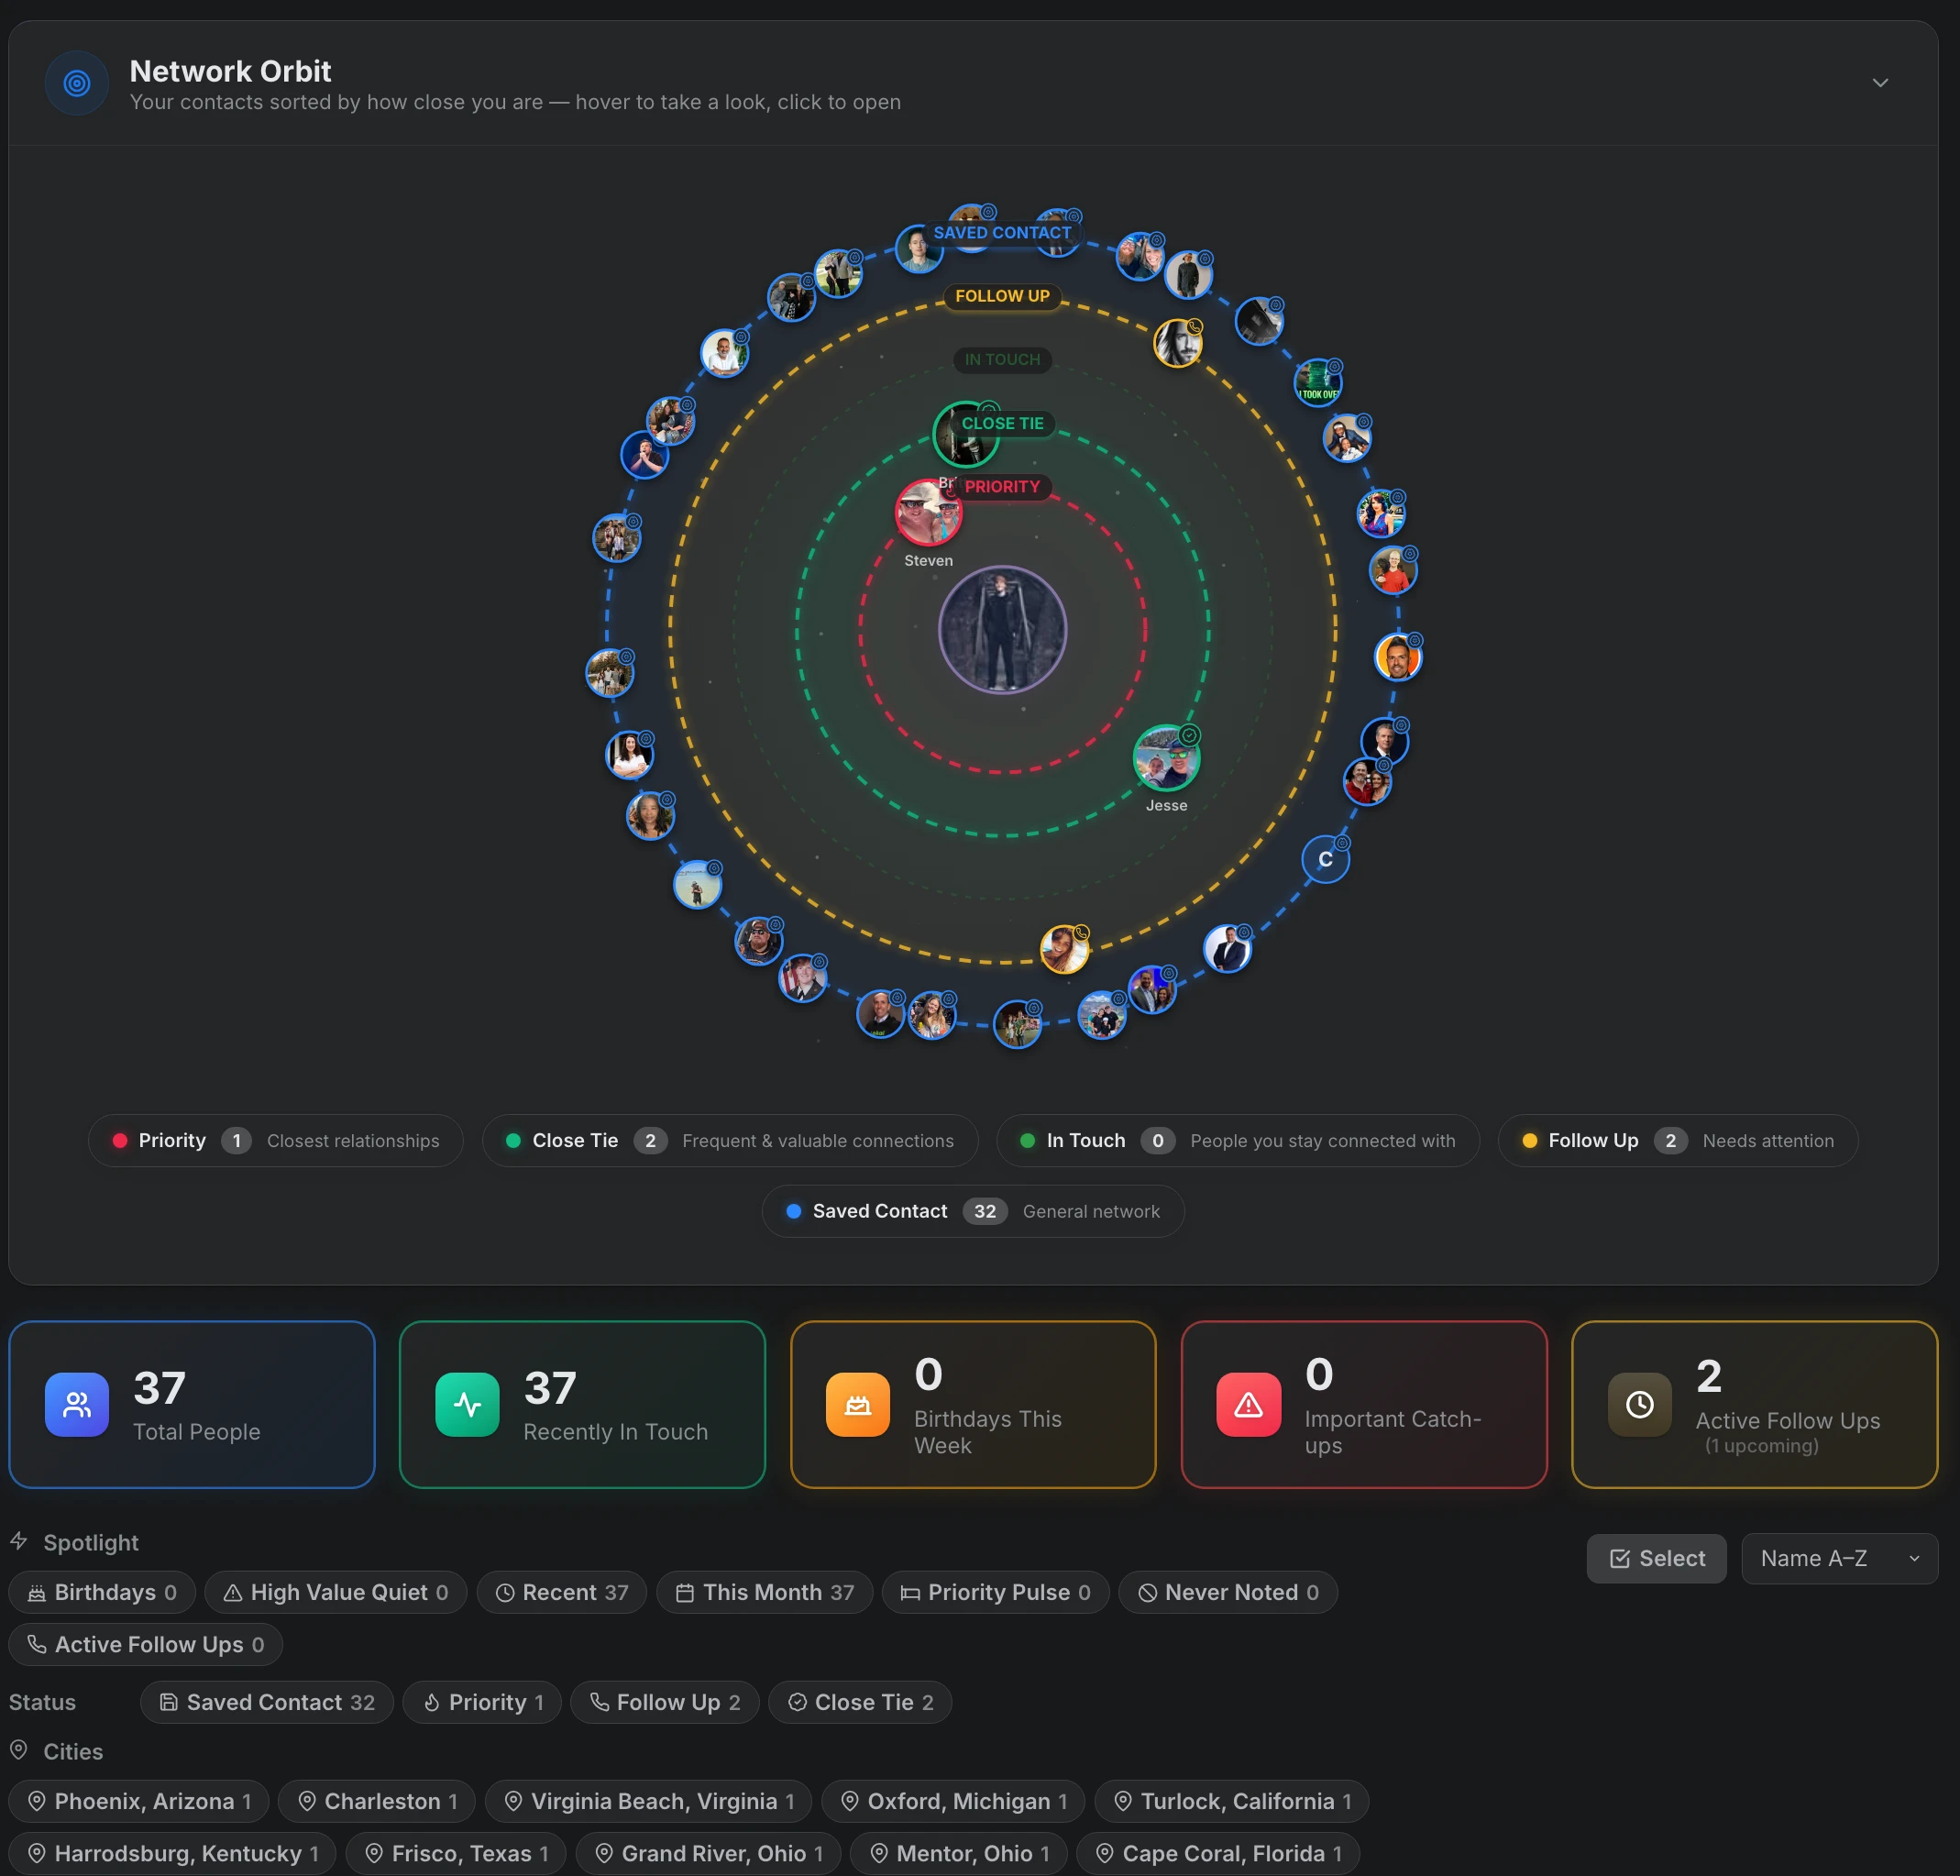This screenshot has width=1960, height=1876.
Task: Click the Saved Contact count badge 32
Action: click(985, 1212)
